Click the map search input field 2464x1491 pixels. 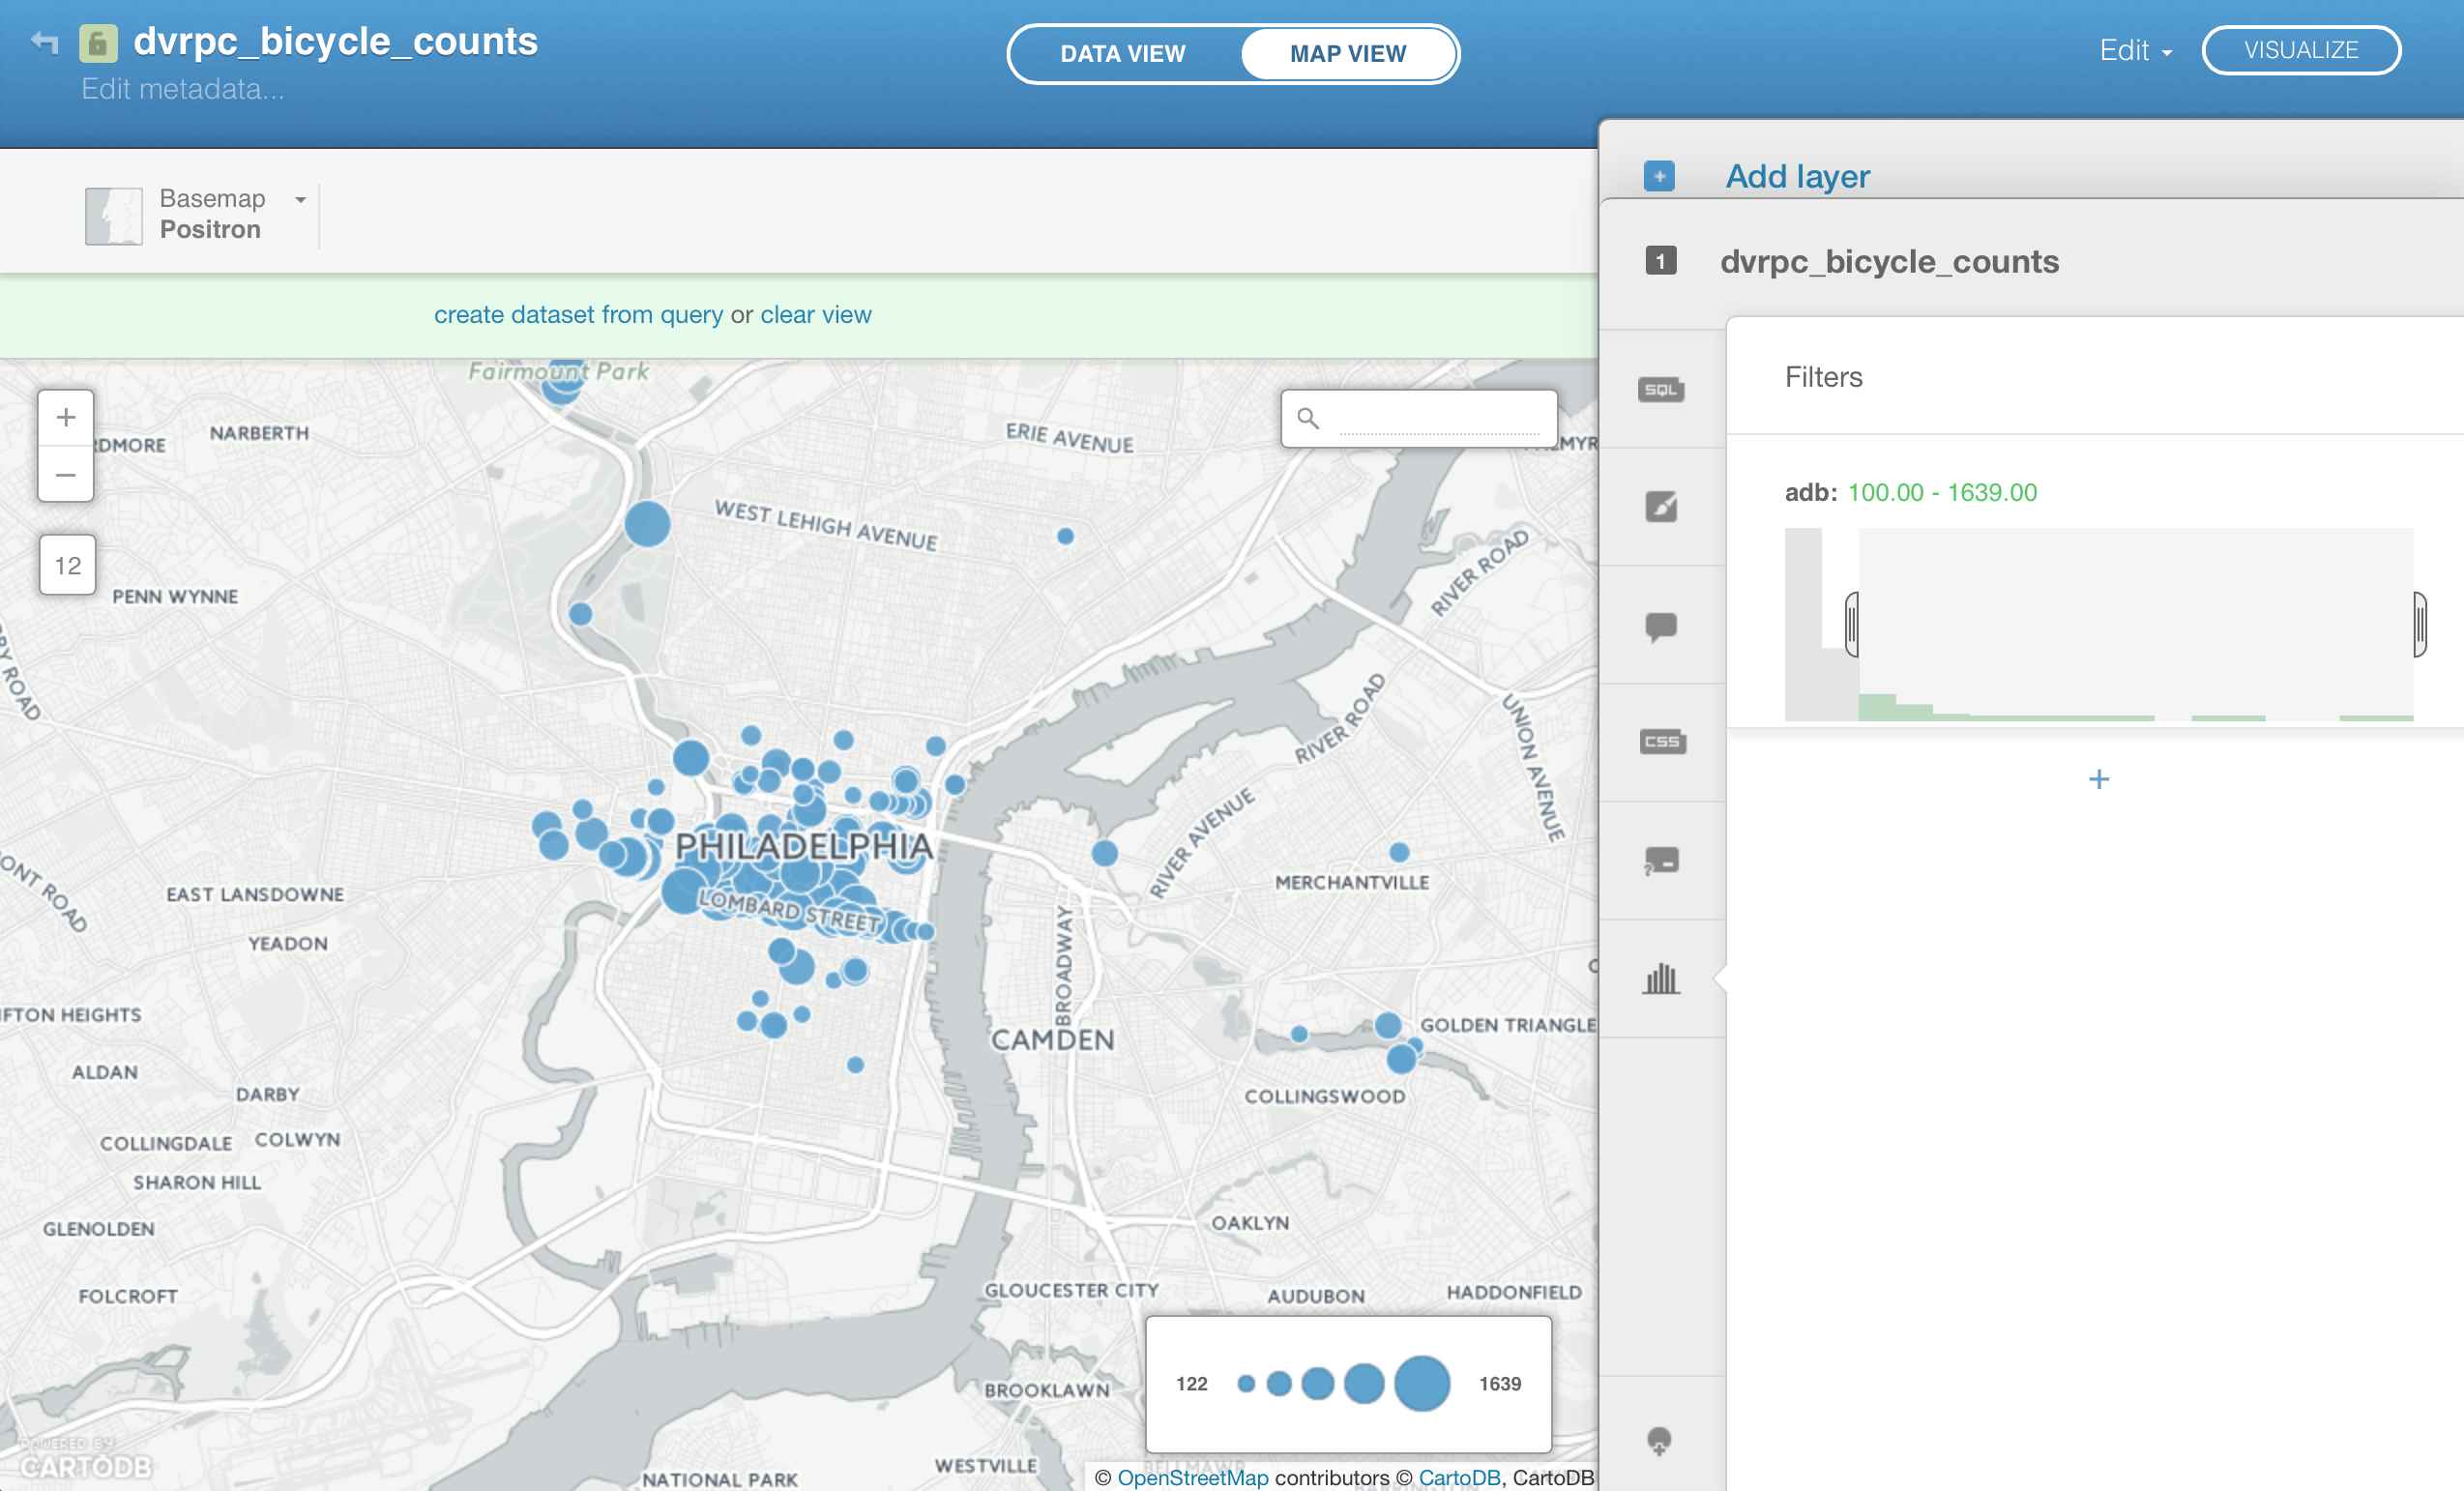1437,418
